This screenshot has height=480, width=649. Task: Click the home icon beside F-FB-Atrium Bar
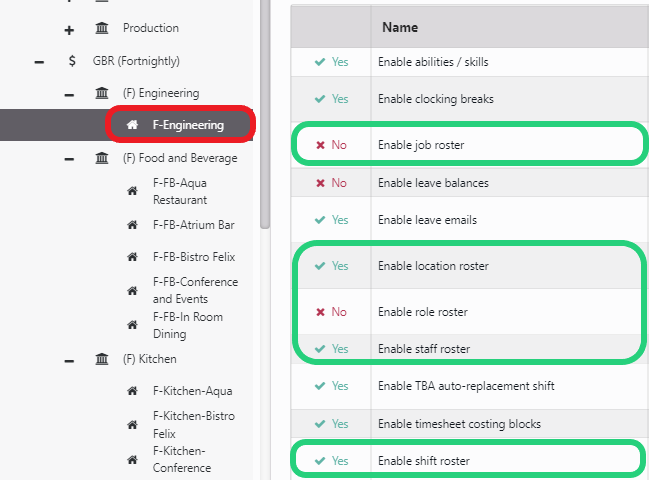pos(132,225)
